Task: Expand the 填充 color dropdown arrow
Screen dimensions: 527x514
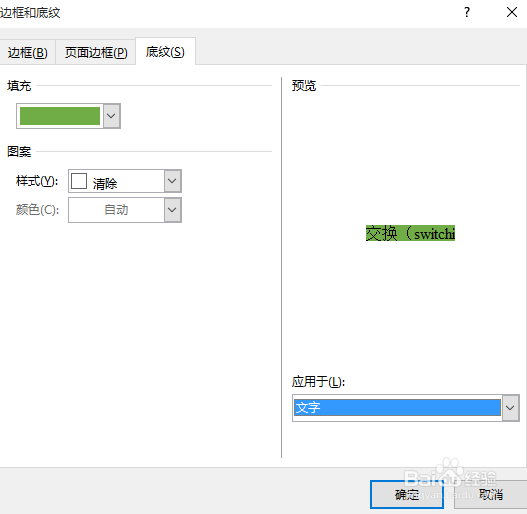Action: point(111,116)
